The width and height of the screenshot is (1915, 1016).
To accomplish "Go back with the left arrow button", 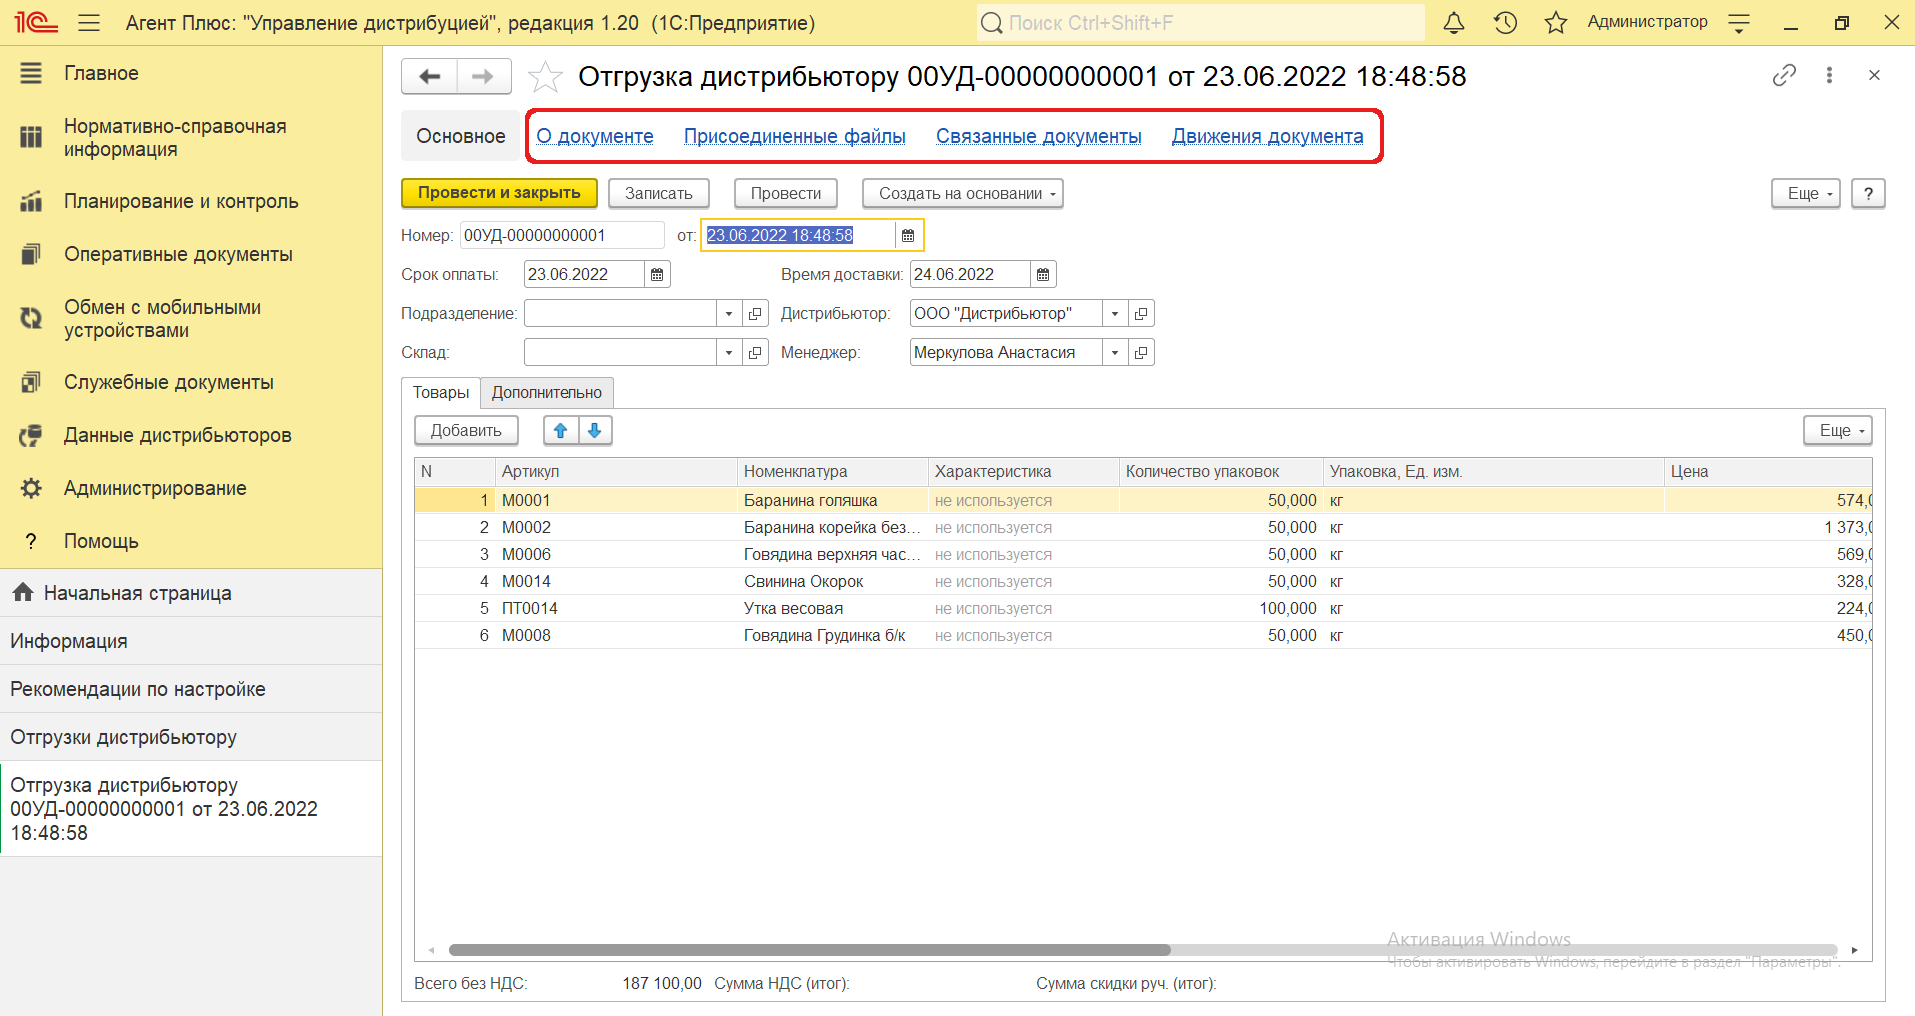I will tap(430, 76).
